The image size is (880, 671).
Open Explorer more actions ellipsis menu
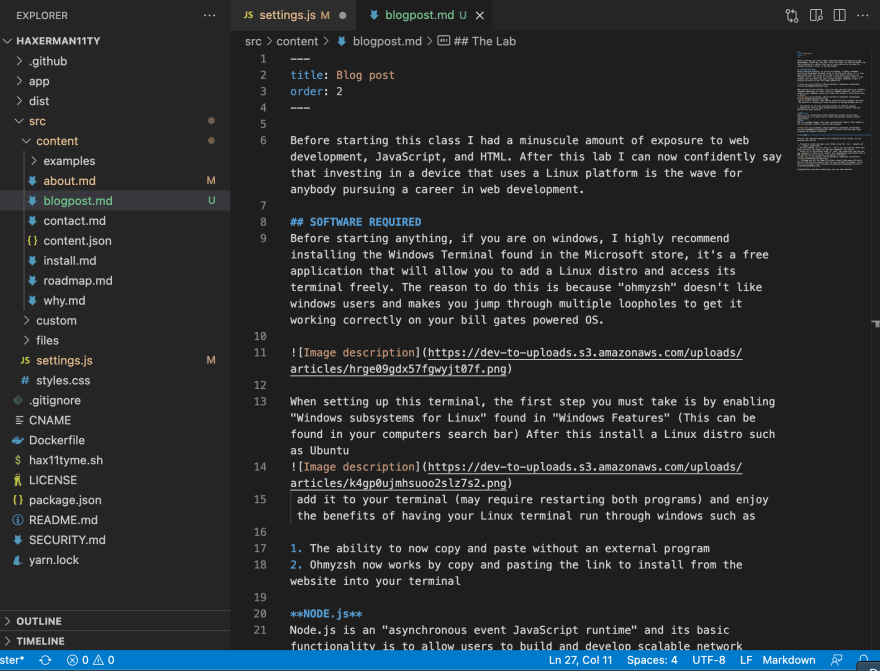point(209,16)
